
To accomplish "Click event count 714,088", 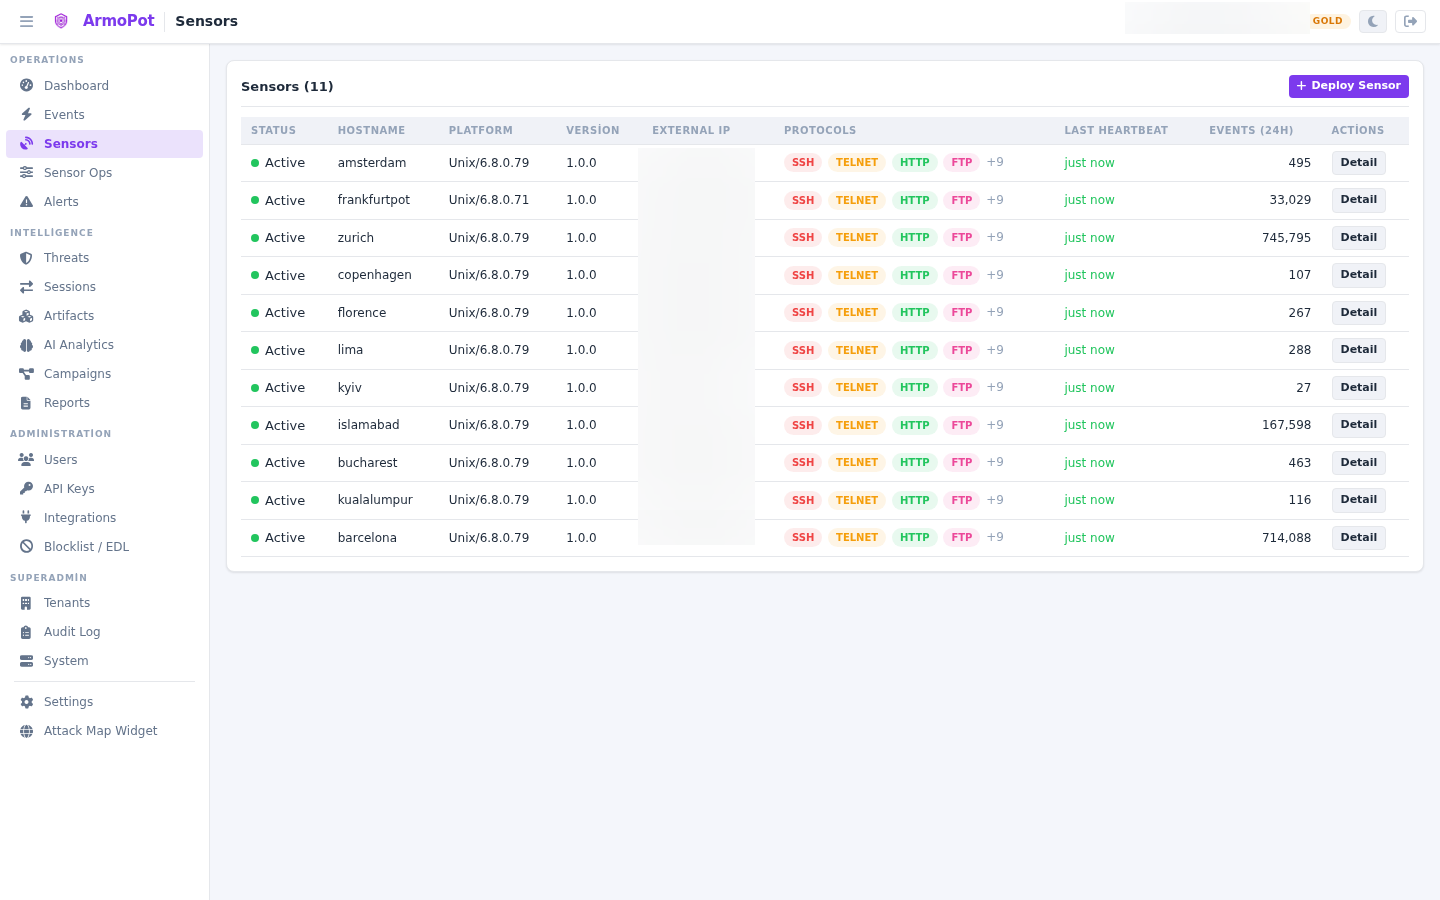I will 1286,538.
